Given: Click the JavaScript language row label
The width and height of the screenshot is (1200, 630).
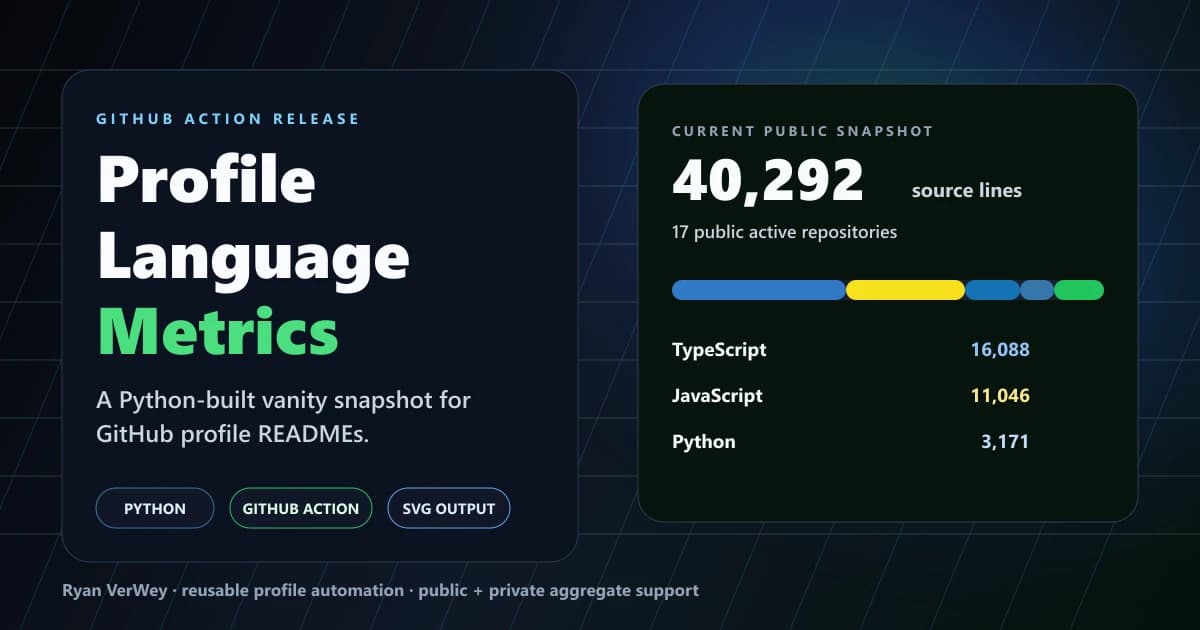Looking at the screenshot, I should pos(717,395).
